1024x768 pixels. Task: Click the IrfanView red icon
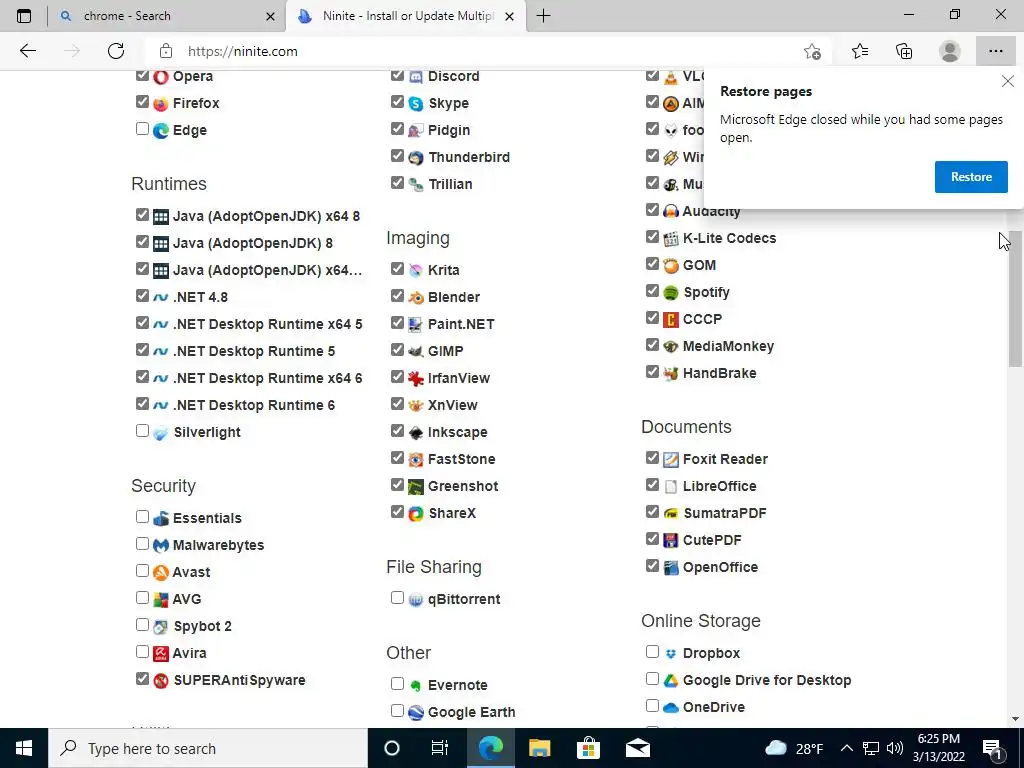[x=416, y=378]
